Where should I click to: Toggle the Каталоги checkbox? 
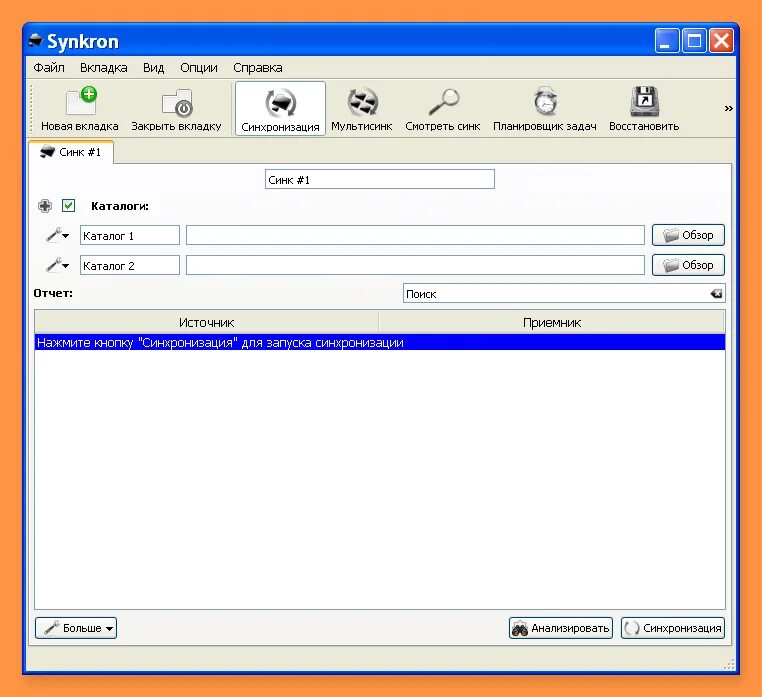pos(69,206)
